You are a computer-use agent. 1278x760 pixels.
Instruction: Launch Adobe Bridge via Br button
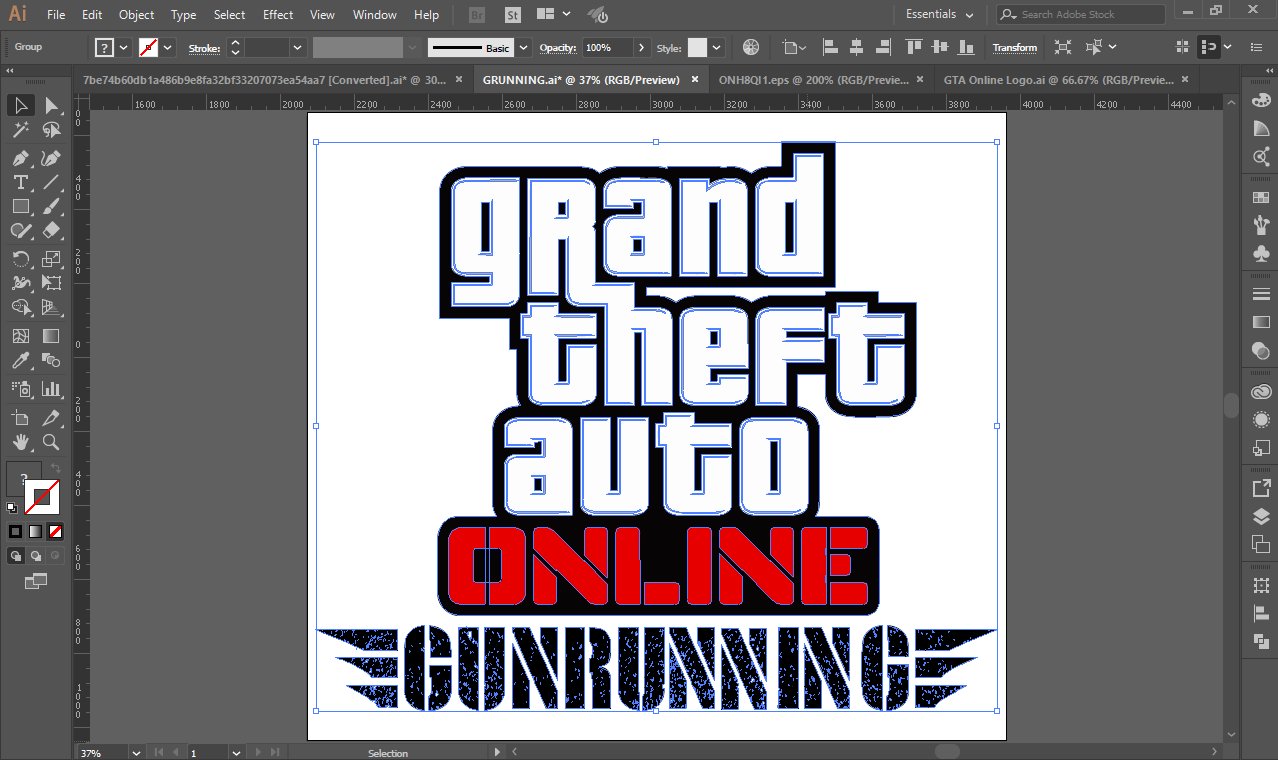tap(476, 14)
